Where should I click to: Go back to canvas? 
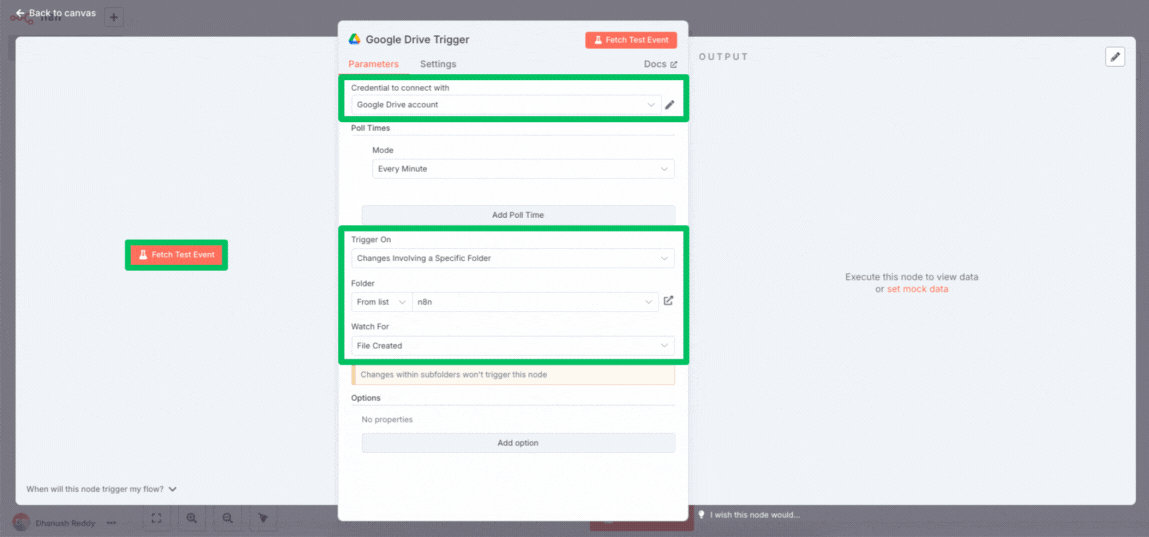[x=56, y=13]
